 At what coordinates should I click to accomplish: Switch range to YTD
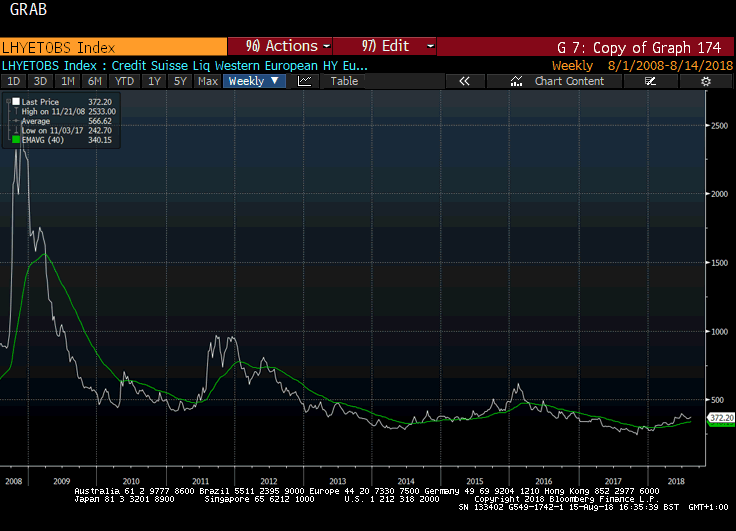click(x=124, y=81)
